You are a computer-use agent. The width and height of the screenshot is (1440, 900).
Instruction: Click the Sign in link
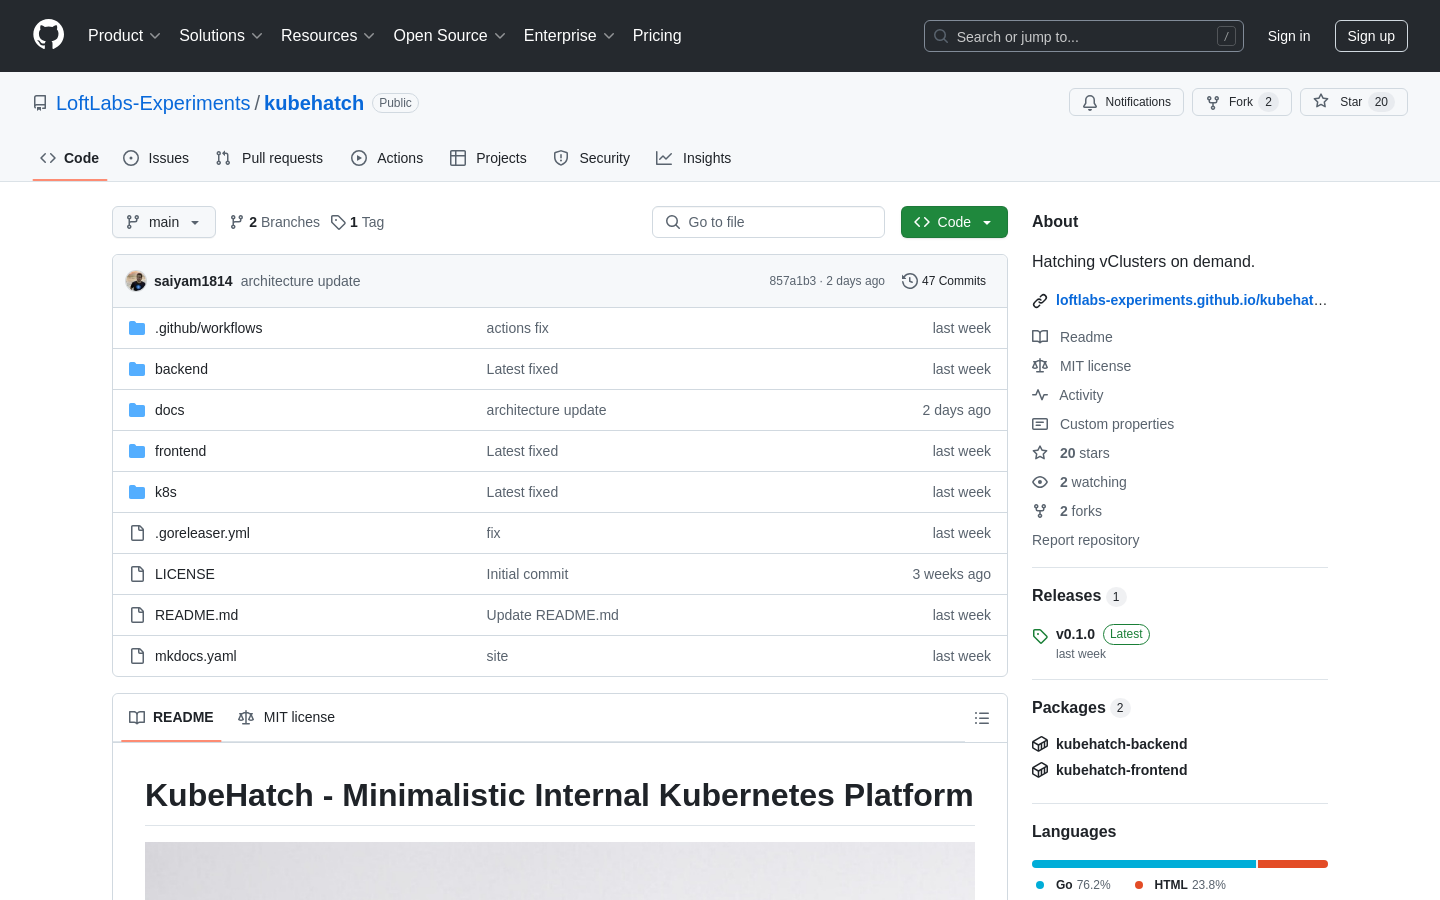1289,36
